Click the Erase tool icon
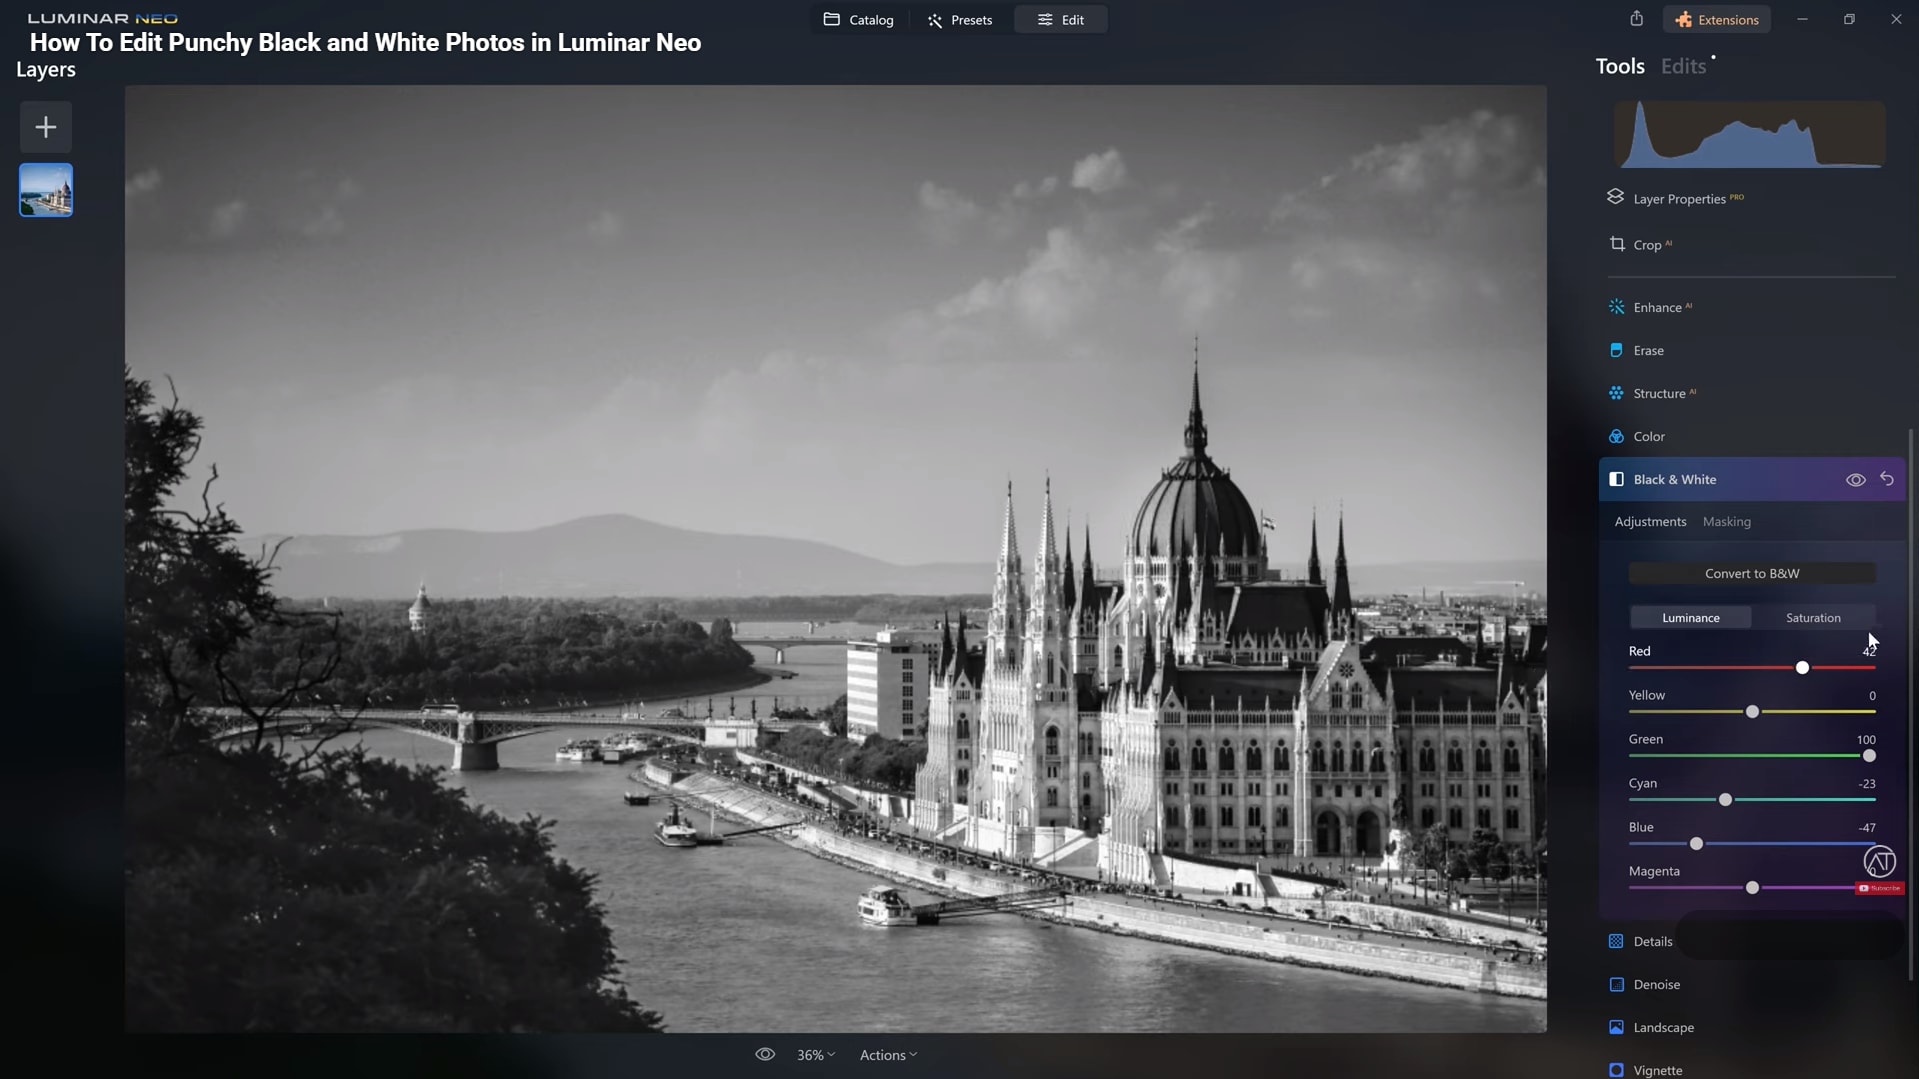 [1616, 350]
